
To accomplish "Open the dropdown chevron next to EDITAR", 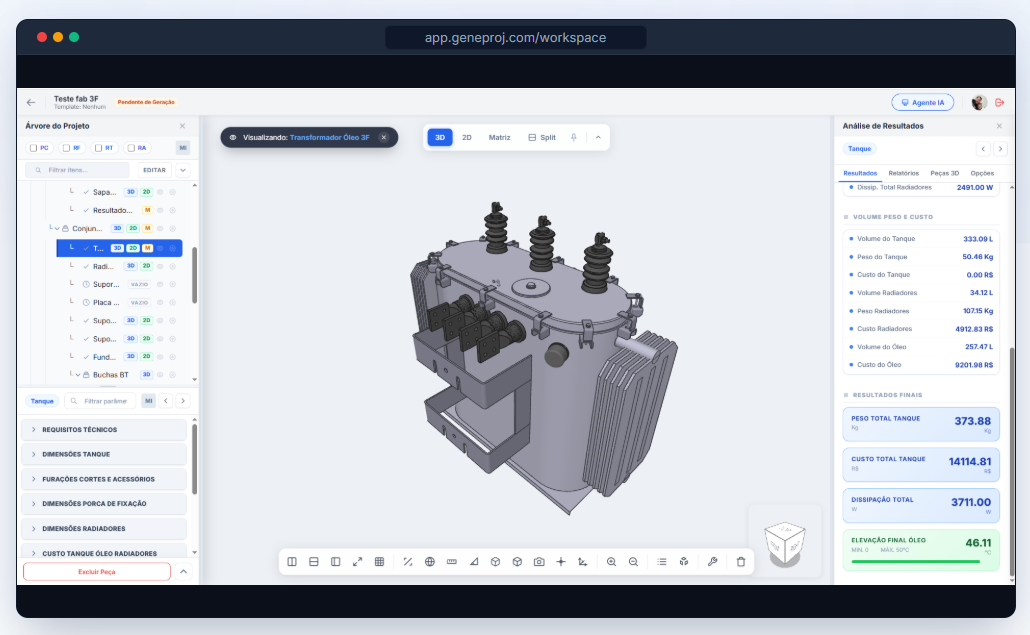I will (183, 170).
